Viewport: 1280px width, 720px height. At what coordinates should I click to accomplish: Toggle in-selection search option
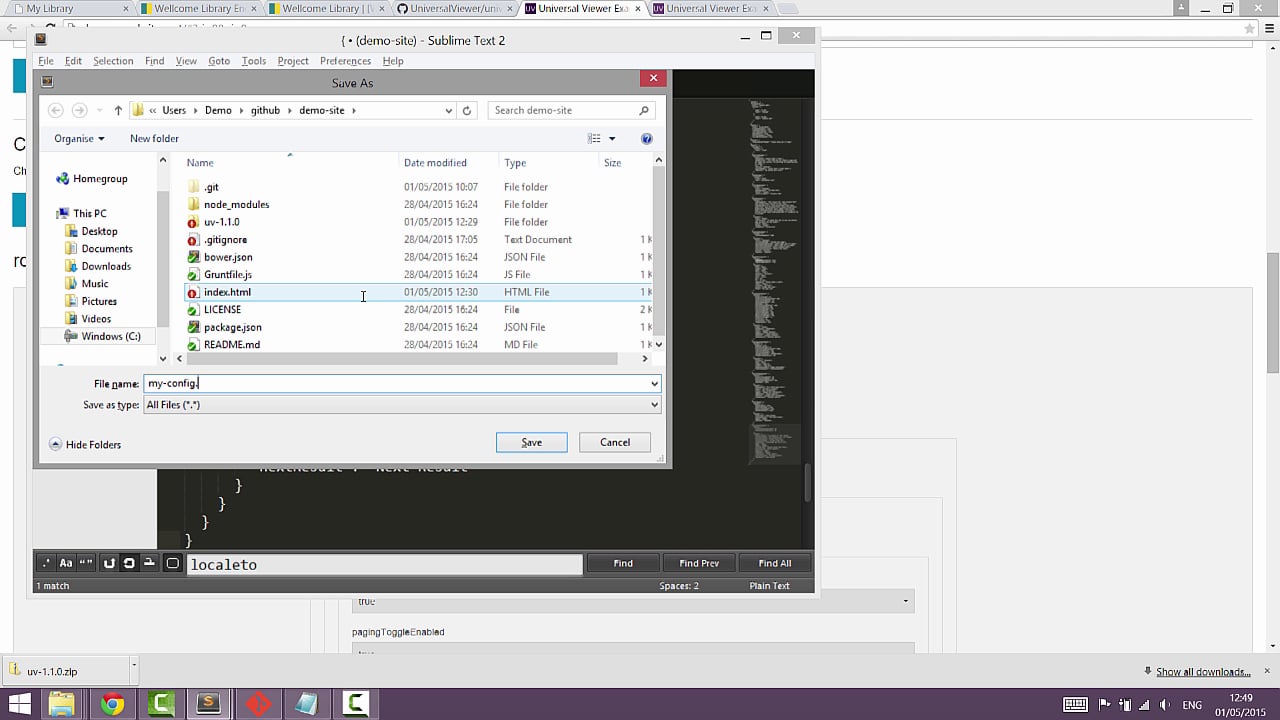(149, 563)
